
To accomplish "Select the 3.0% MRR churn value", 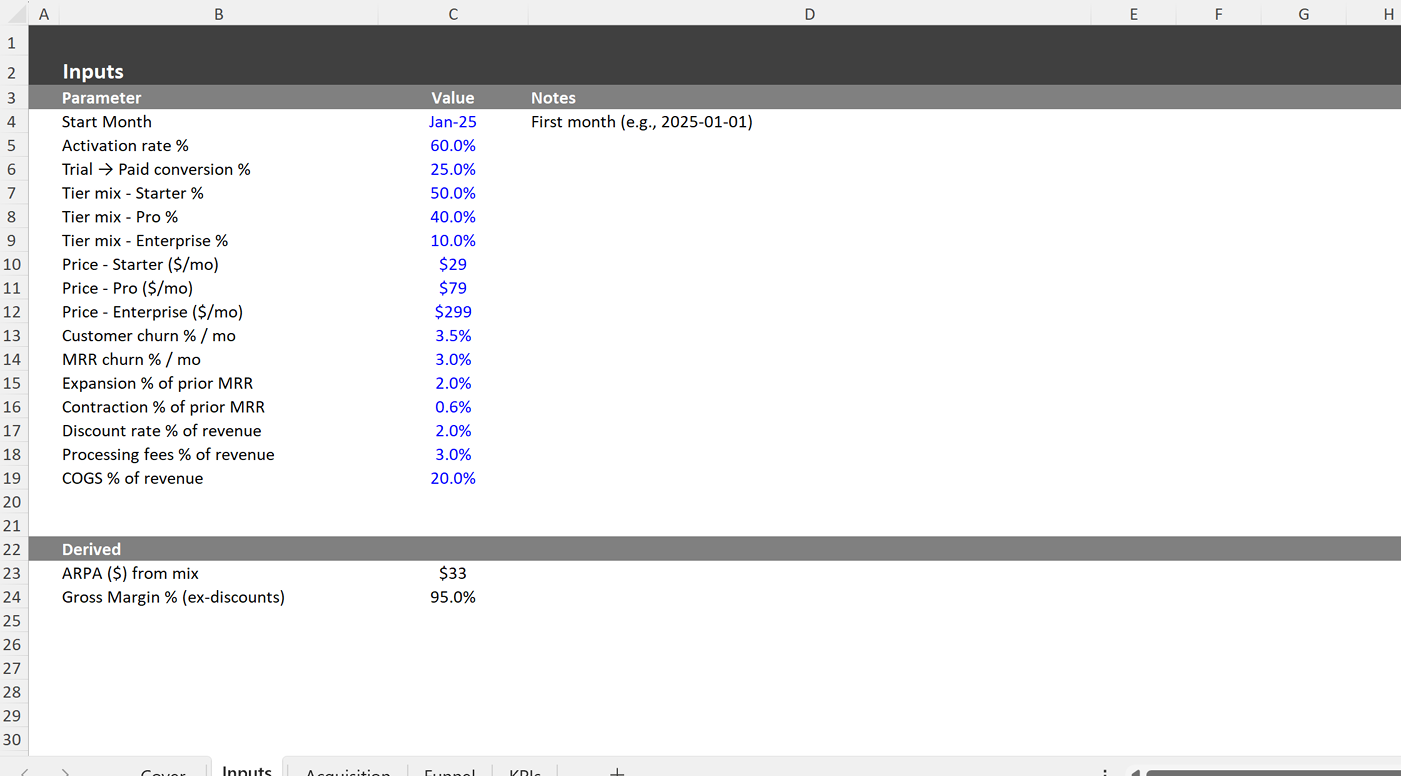I will 453,360.
